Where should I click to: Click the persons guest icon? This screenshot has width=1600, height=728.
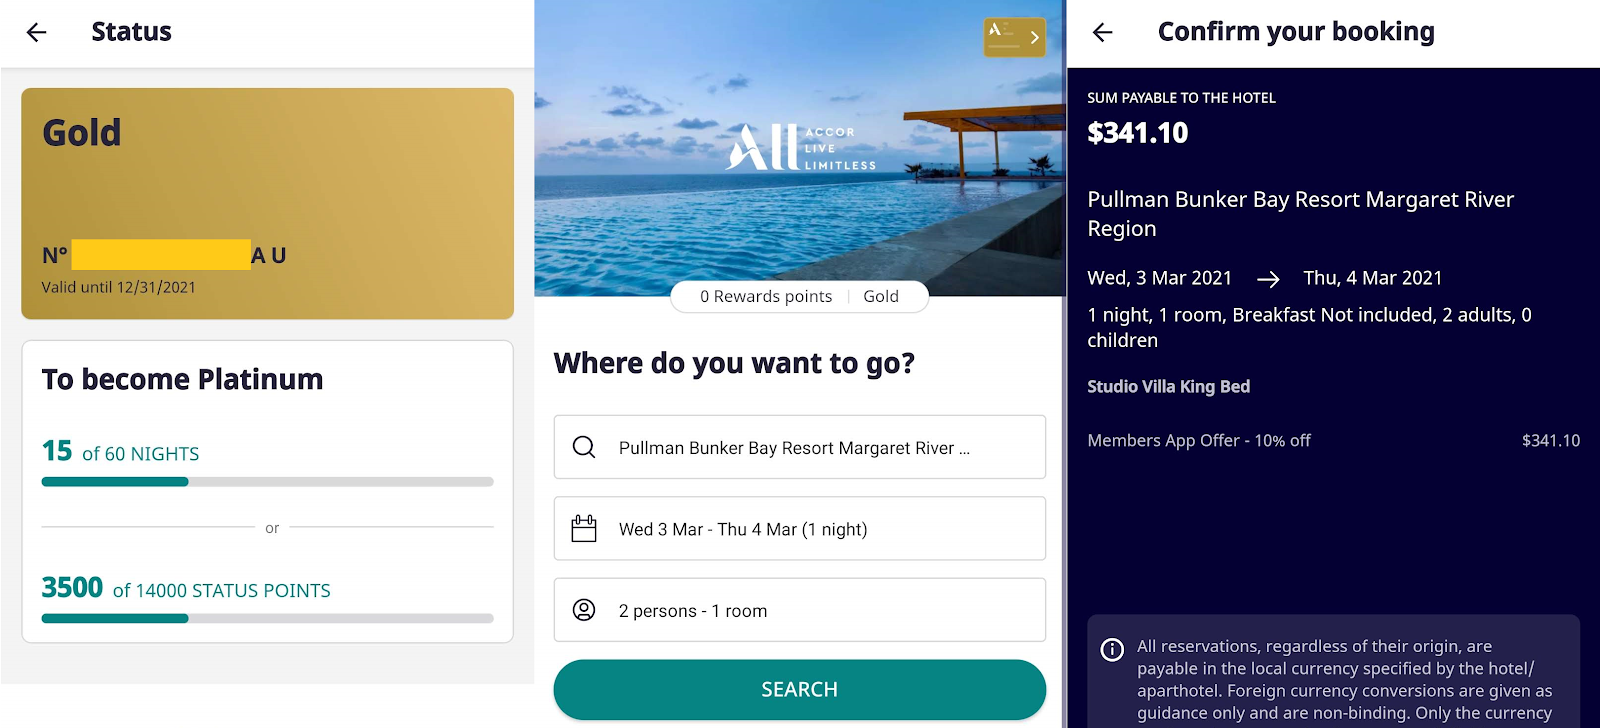click(584, 610)
